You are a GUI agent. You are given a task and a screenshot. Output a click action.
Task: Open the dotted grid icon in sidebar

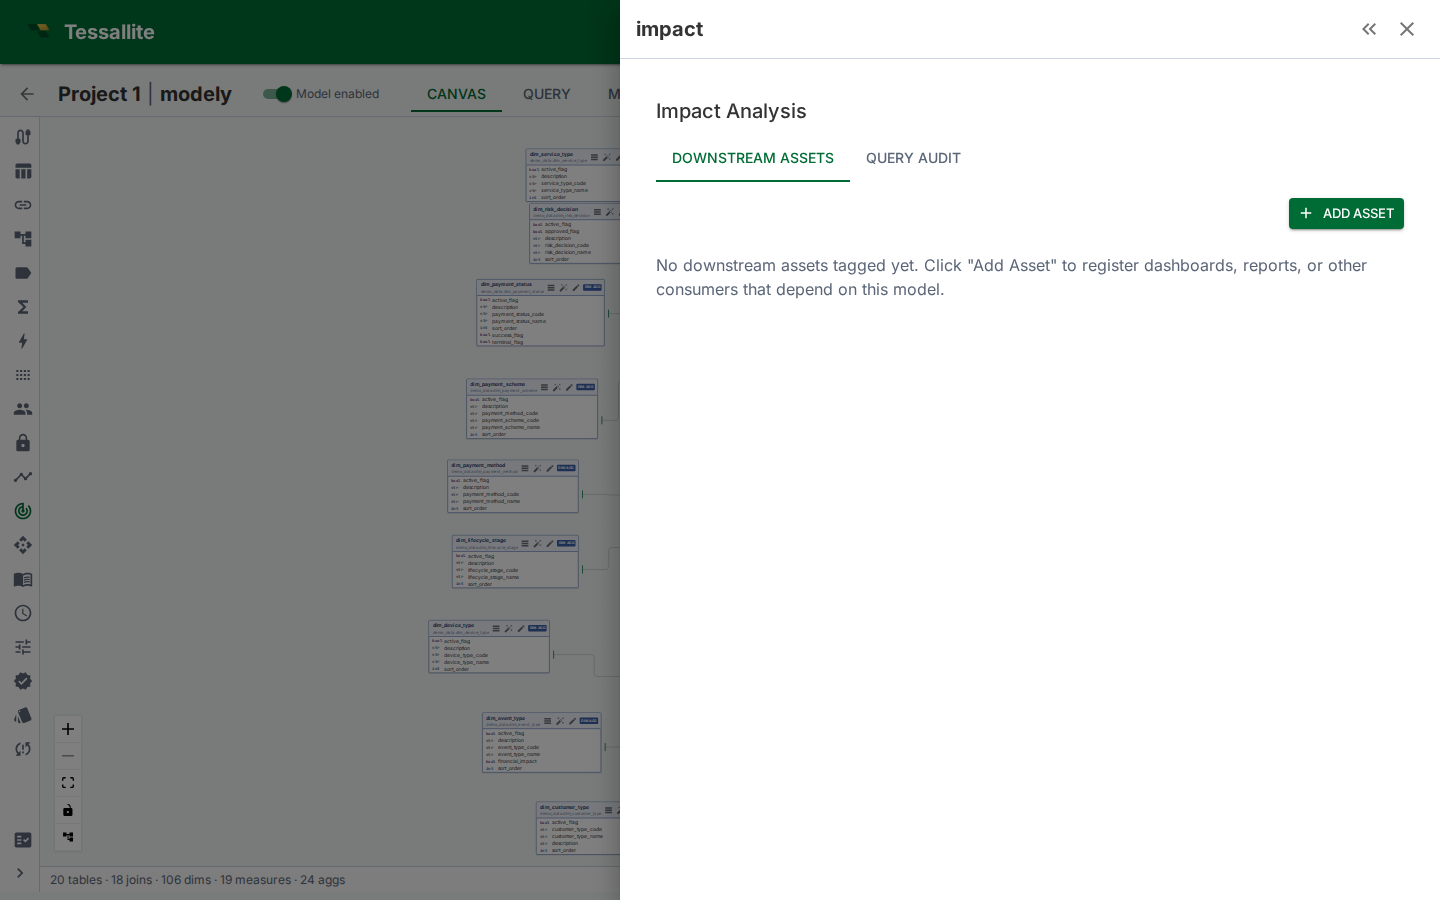[22, 375]
